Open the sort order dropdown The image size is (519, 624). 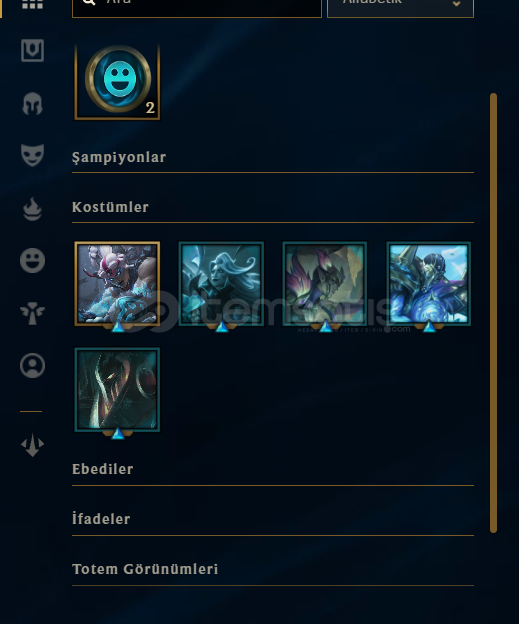click(400, 6)
